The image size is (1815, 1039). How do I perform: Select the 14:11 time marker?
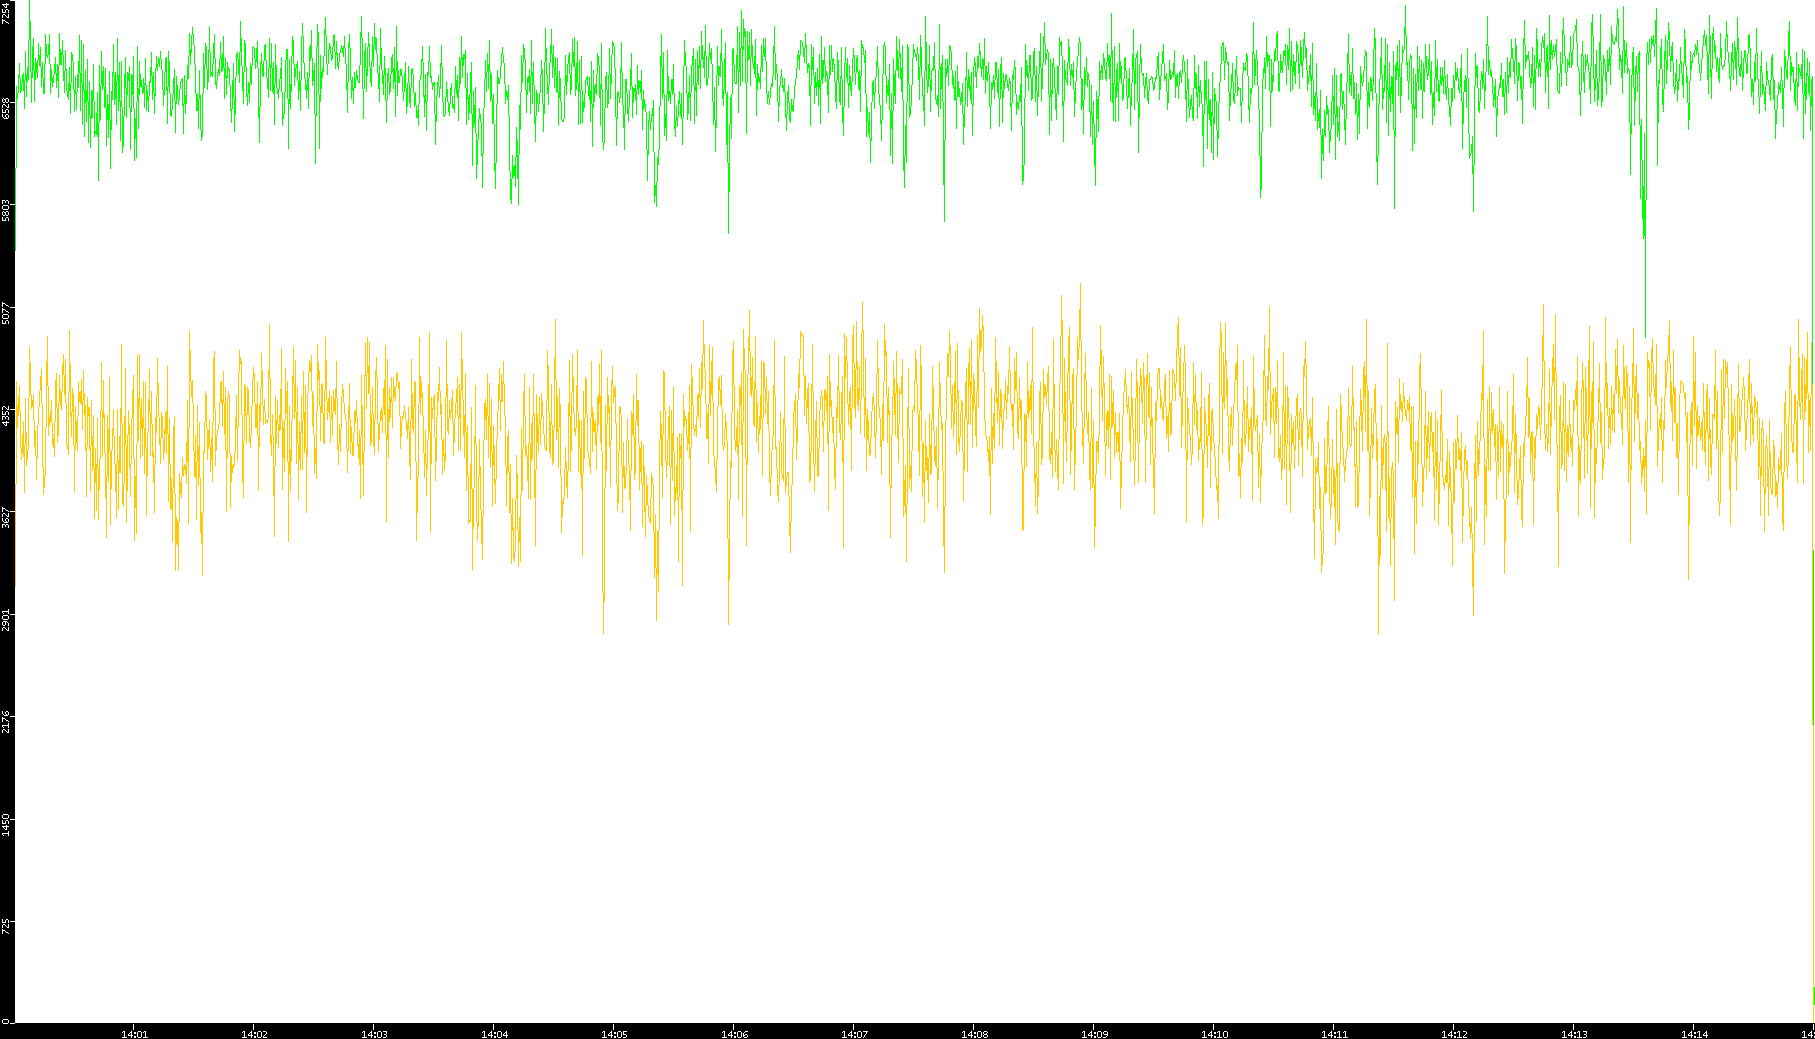pos(1334,1034)
